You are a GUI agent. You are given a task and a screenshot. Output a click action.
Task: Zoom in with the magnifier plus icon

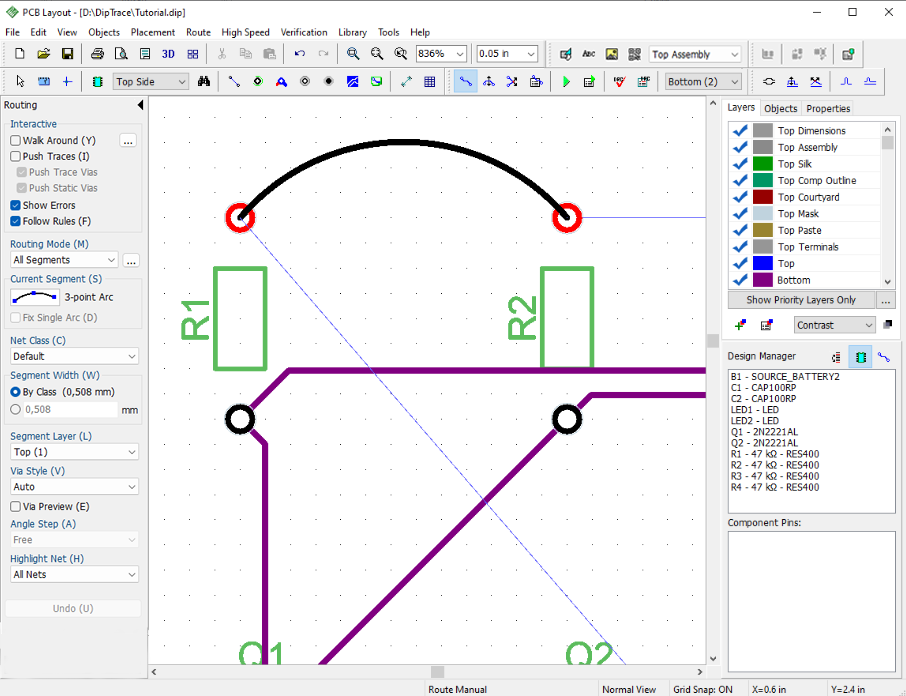coord(352,54)
